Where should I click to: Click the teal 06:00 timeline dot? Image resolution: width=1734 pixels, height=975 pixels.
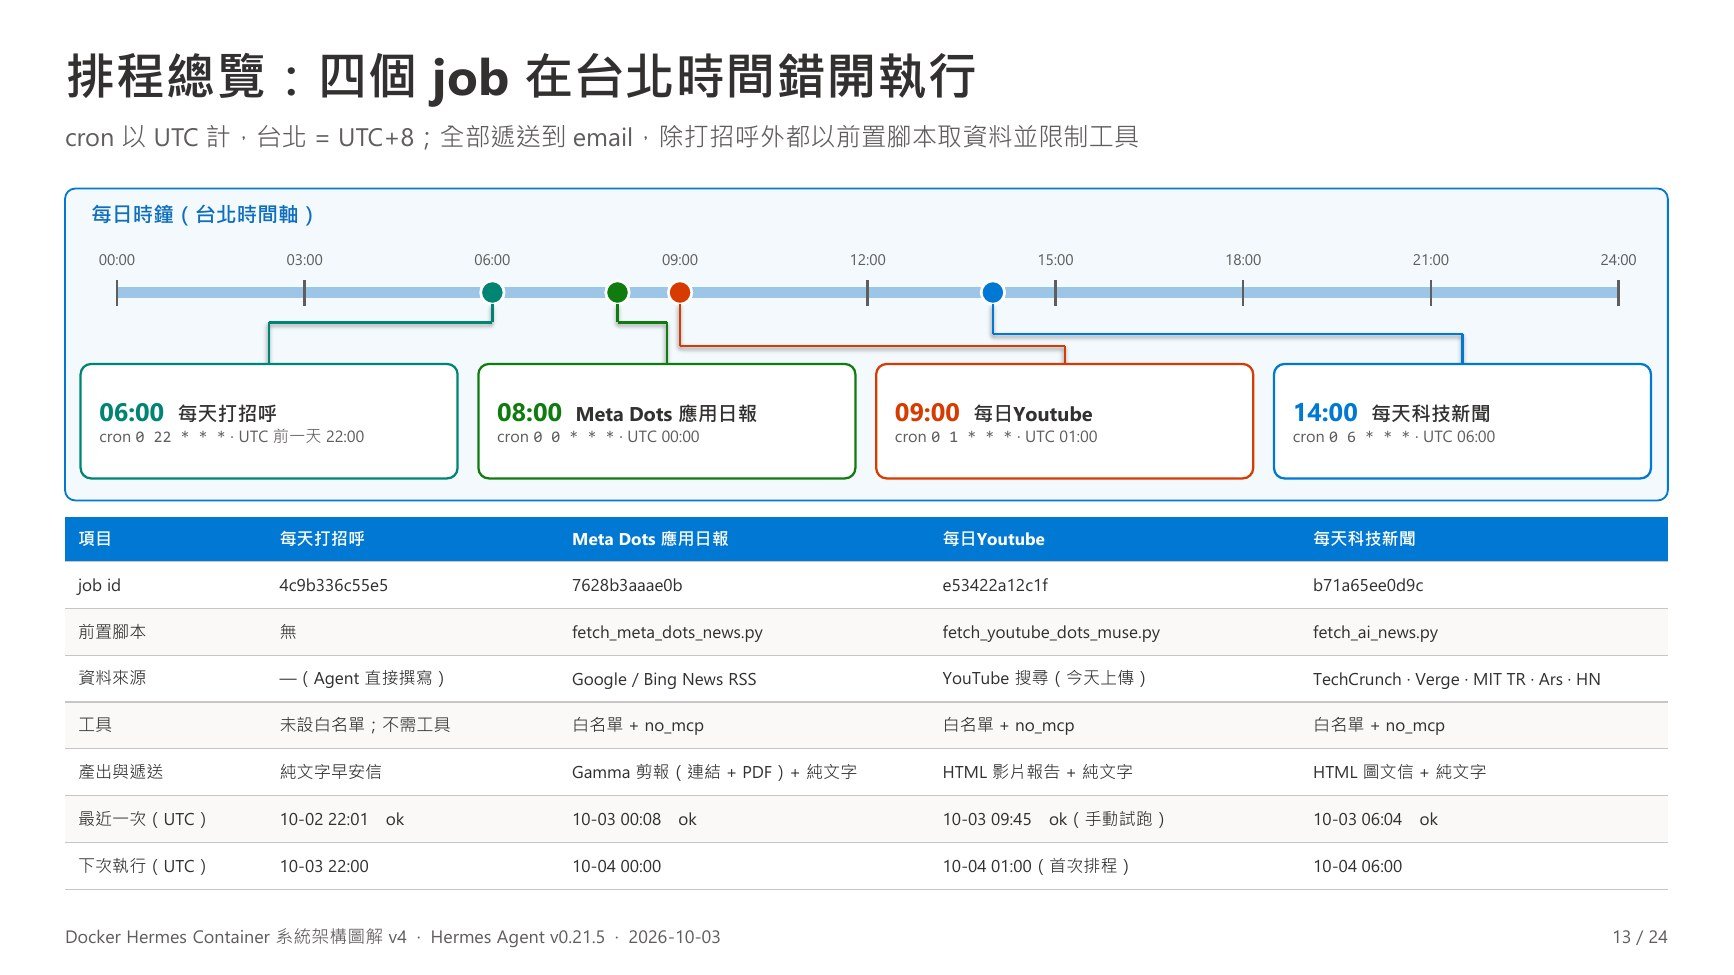(492, 292)
